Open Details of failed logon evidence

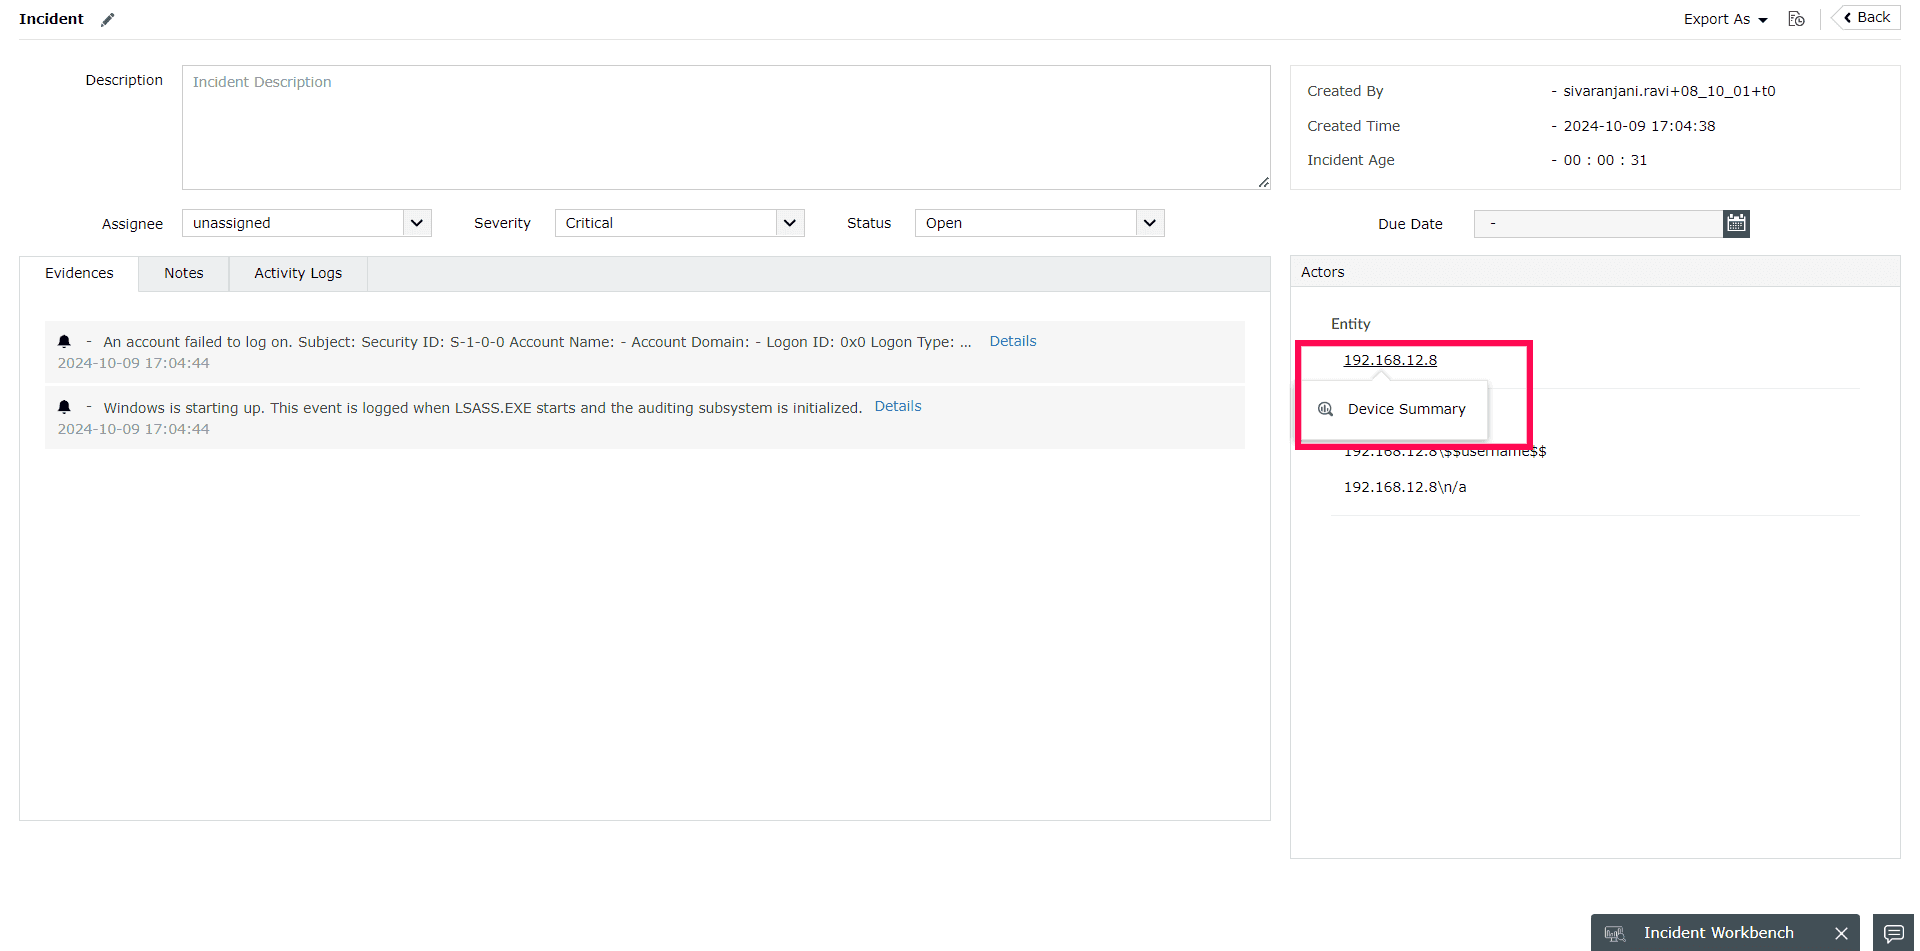(1013, 341)
